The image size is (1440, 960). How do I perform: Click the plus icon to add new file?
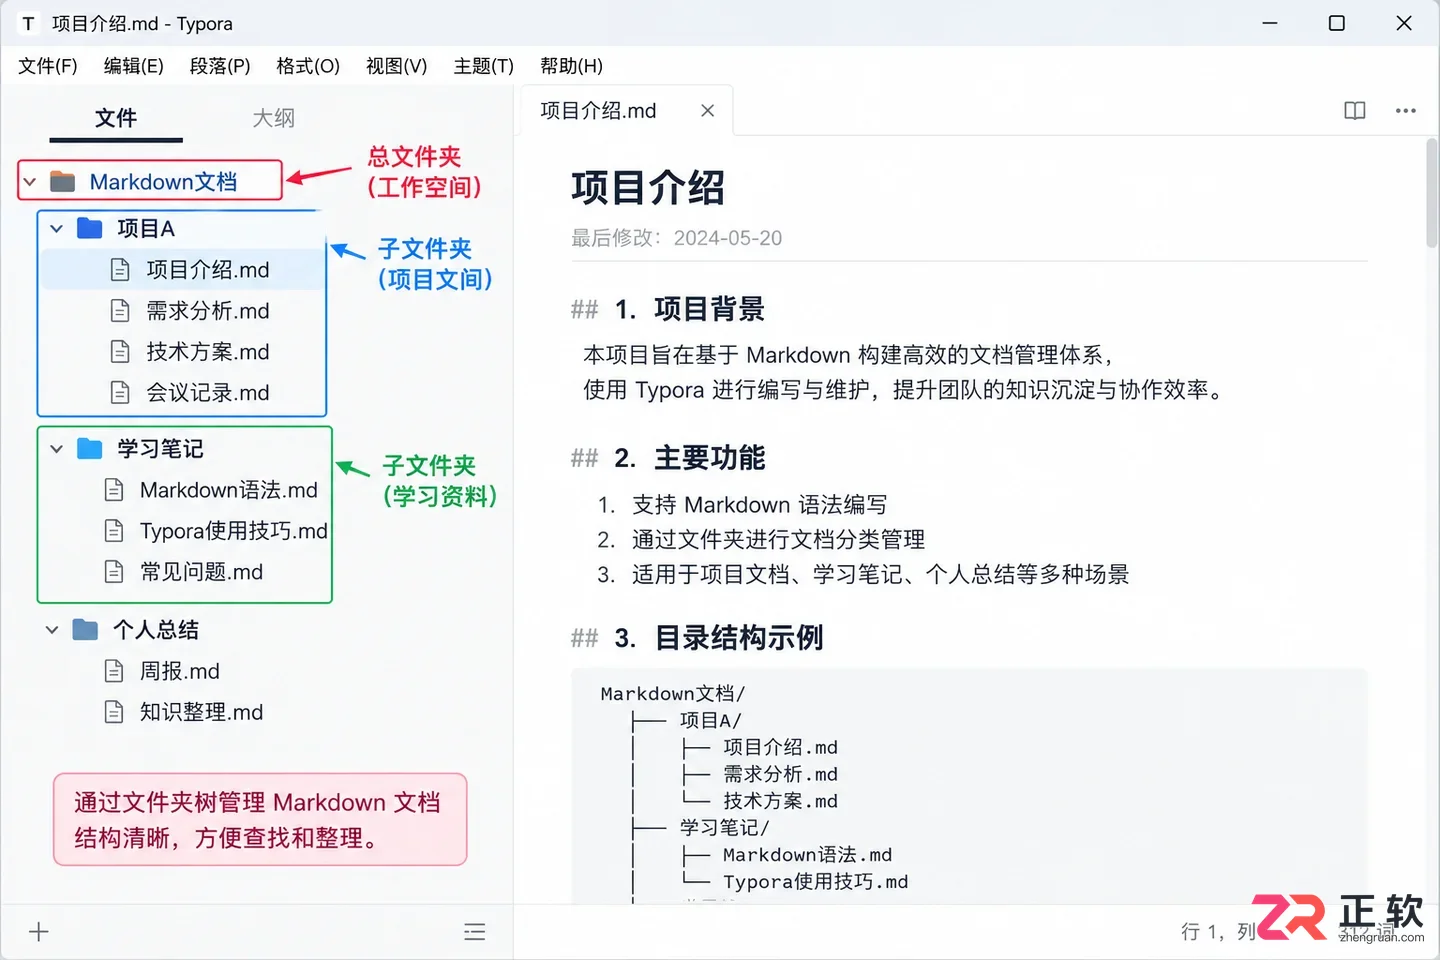39,932
